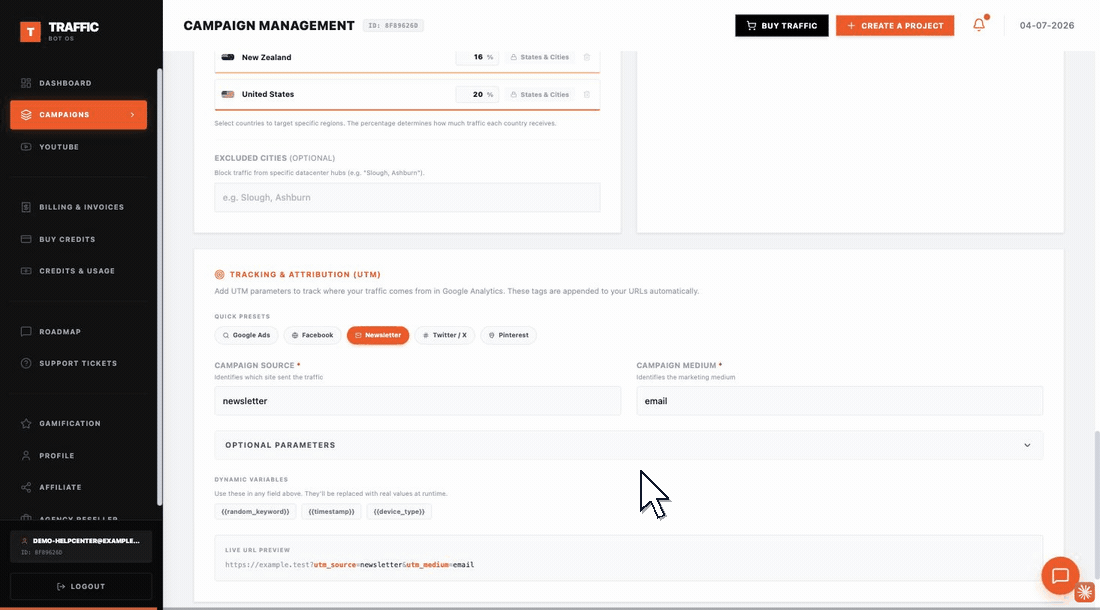This screenshot has height=610, width=1100.
Task: Click the Tracking & Attribution target icon
Action: [x=220, y=275]
